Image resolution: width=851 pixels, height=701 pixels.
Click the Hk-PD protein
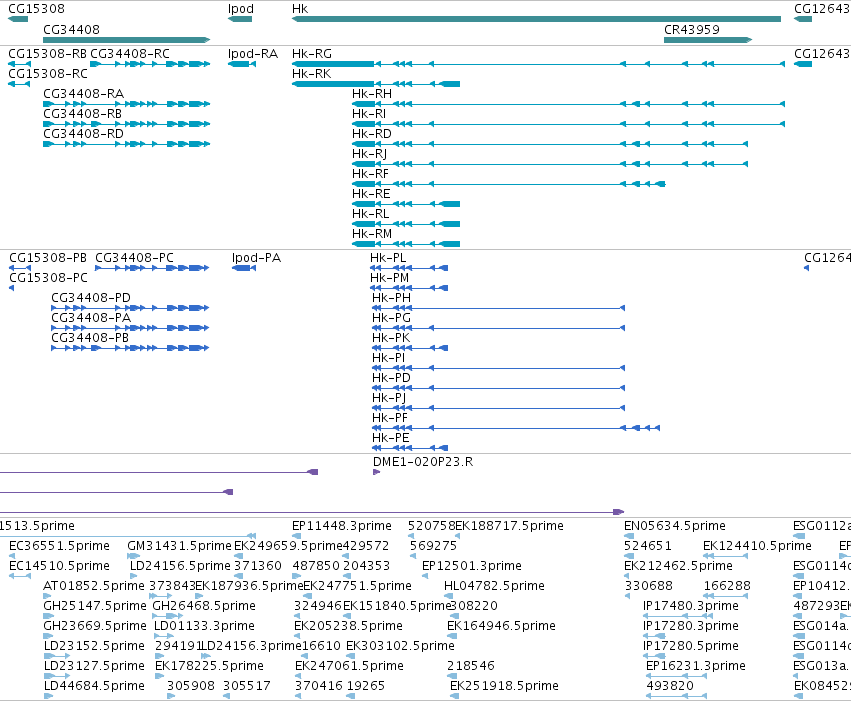click(x=498, y=388)
